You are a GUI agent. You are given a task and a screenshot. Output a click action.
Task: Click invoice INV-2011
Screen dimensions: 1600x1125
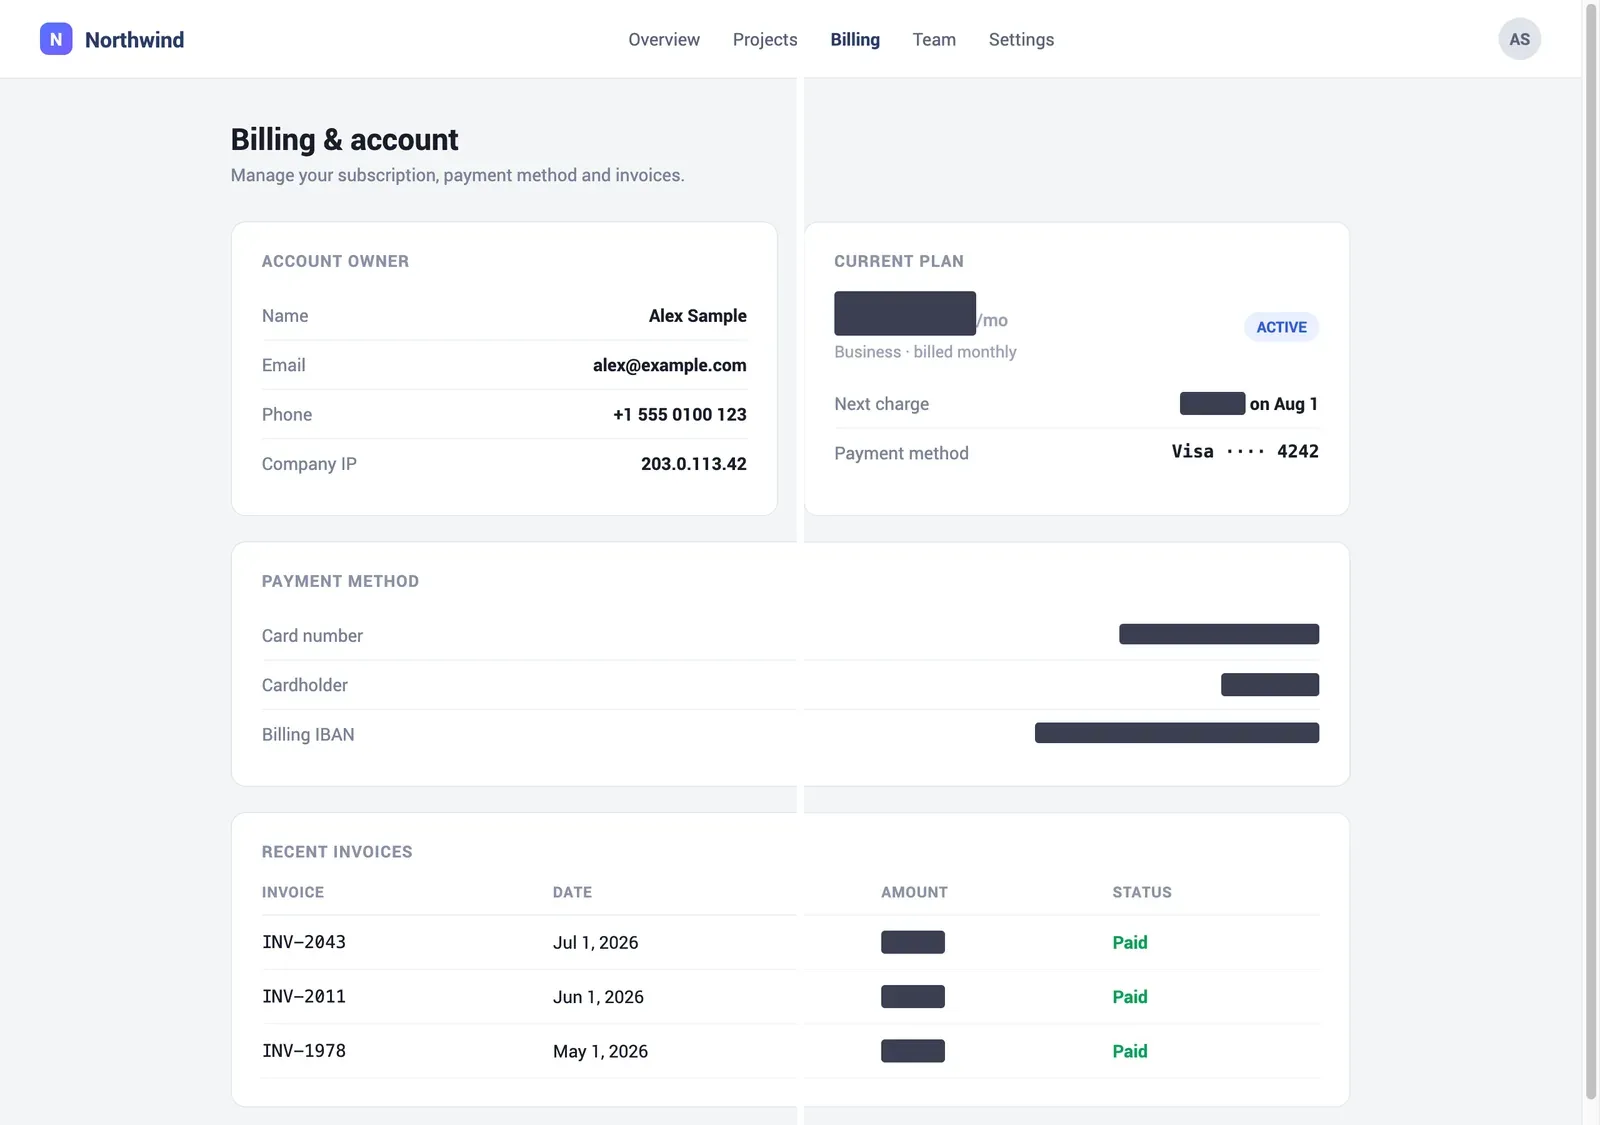coord(304,997)
